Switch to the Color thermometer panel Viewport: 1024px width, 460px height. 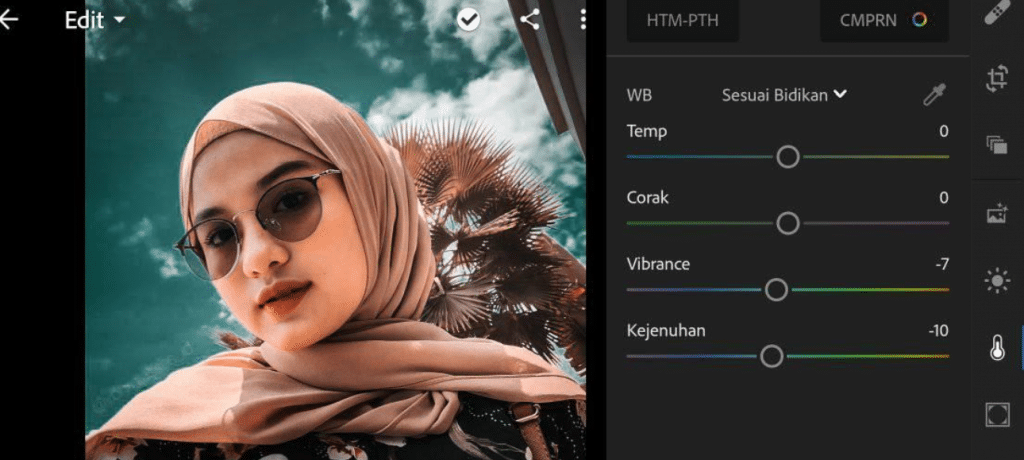(997, 349)
